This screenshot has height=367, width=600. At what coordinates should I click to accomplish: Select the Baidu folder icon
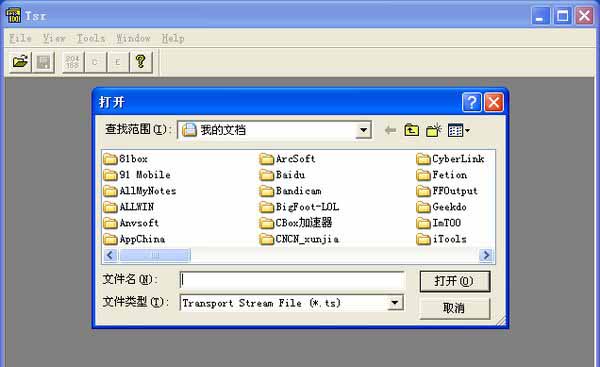point(267,175)
